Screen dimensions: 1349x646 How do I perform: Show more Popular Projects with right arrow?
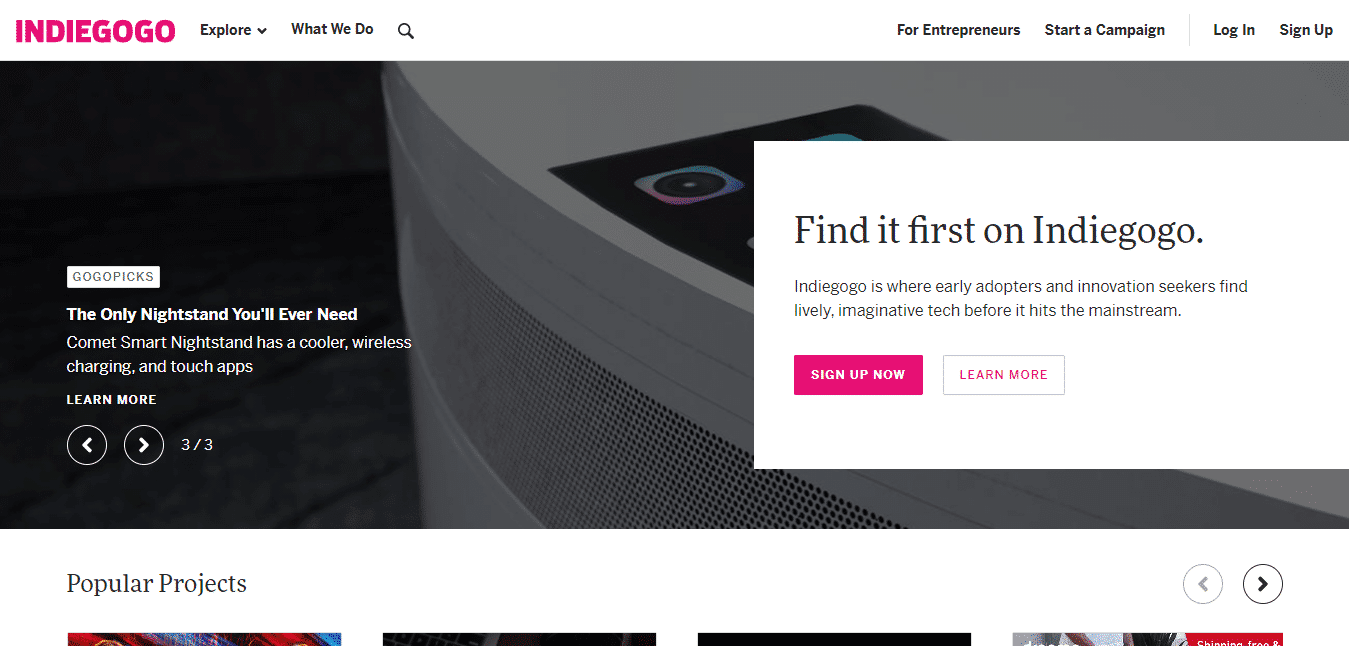1262,584
